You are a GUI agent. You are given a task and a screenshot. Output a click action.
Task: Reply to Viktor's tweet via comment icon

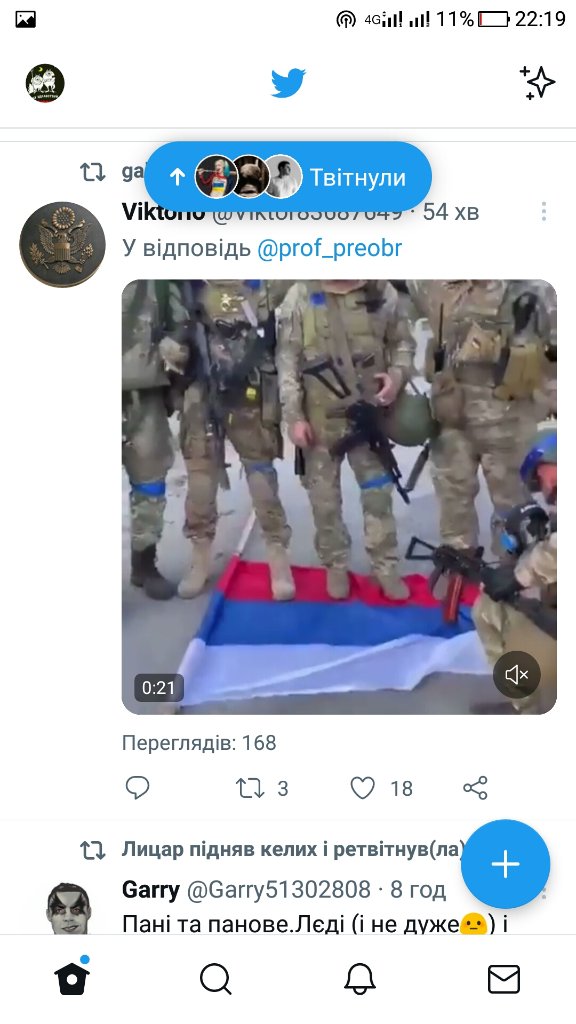(x=137, y=788)
